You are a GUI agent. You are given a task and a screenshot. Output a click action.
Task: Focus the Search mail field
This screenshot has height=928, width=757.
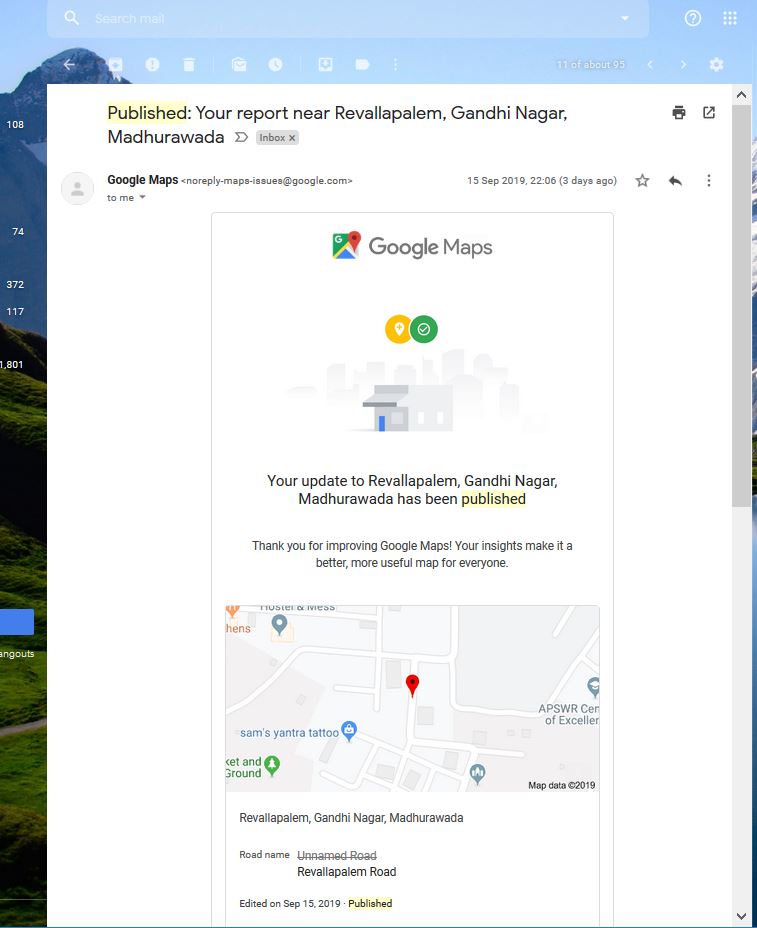pos(349,18)
